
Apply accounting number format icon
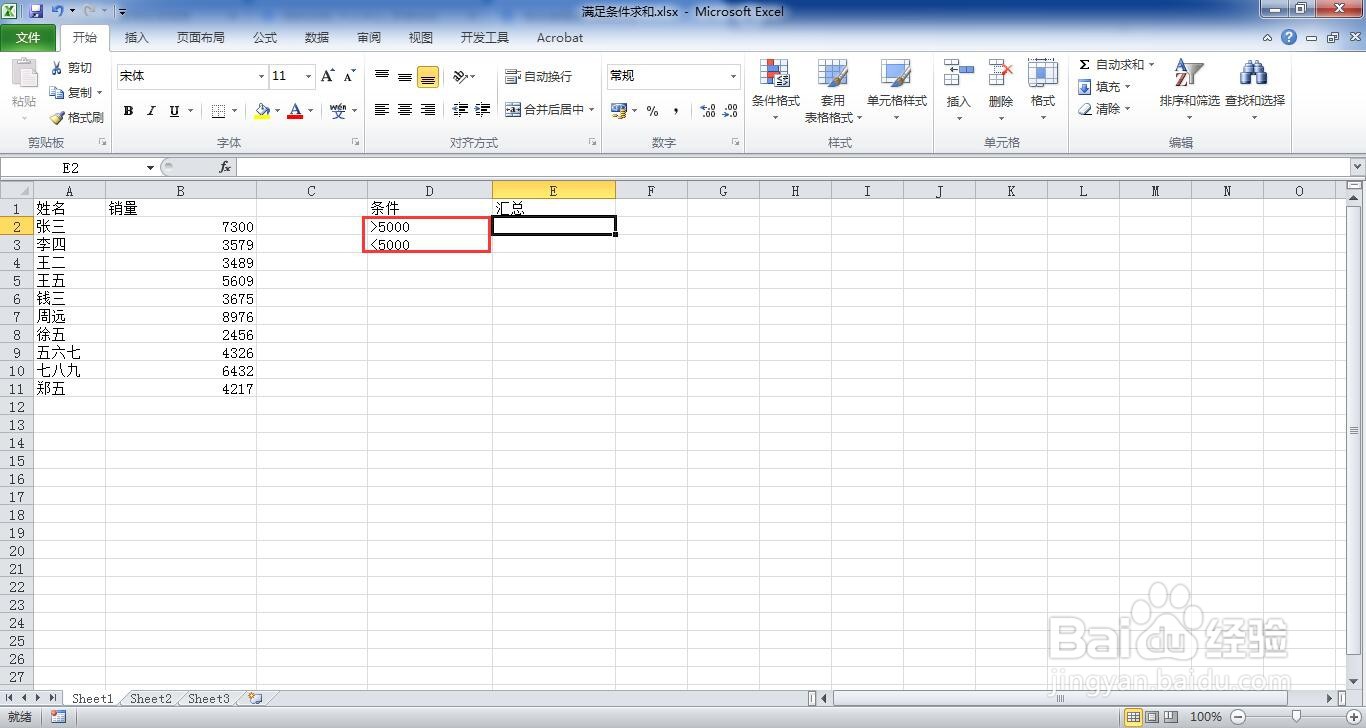618,110
